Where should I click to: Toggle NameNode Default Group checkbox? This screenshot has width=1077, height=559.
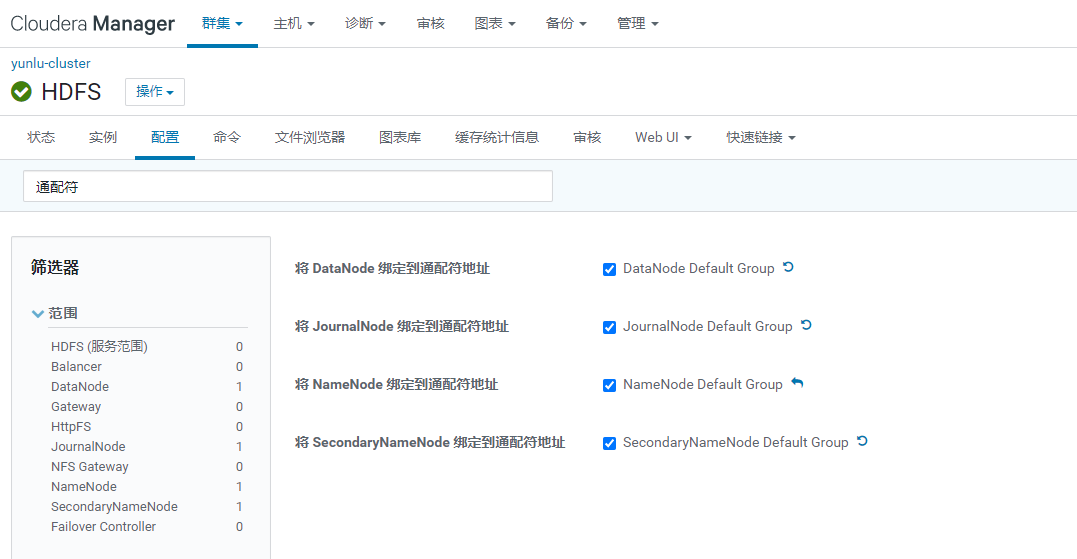609,385
